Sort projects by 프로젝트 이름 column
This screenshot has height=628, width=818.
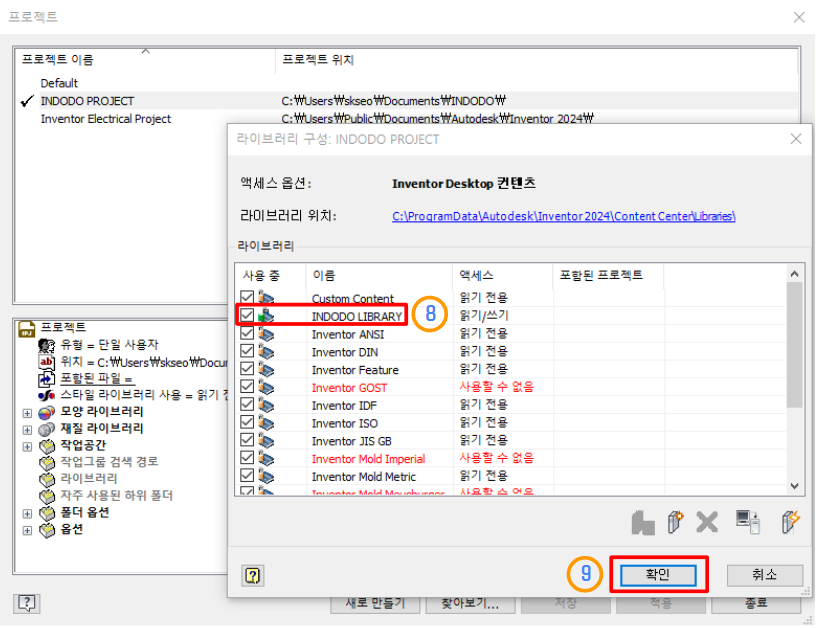(x=145, y=60)
